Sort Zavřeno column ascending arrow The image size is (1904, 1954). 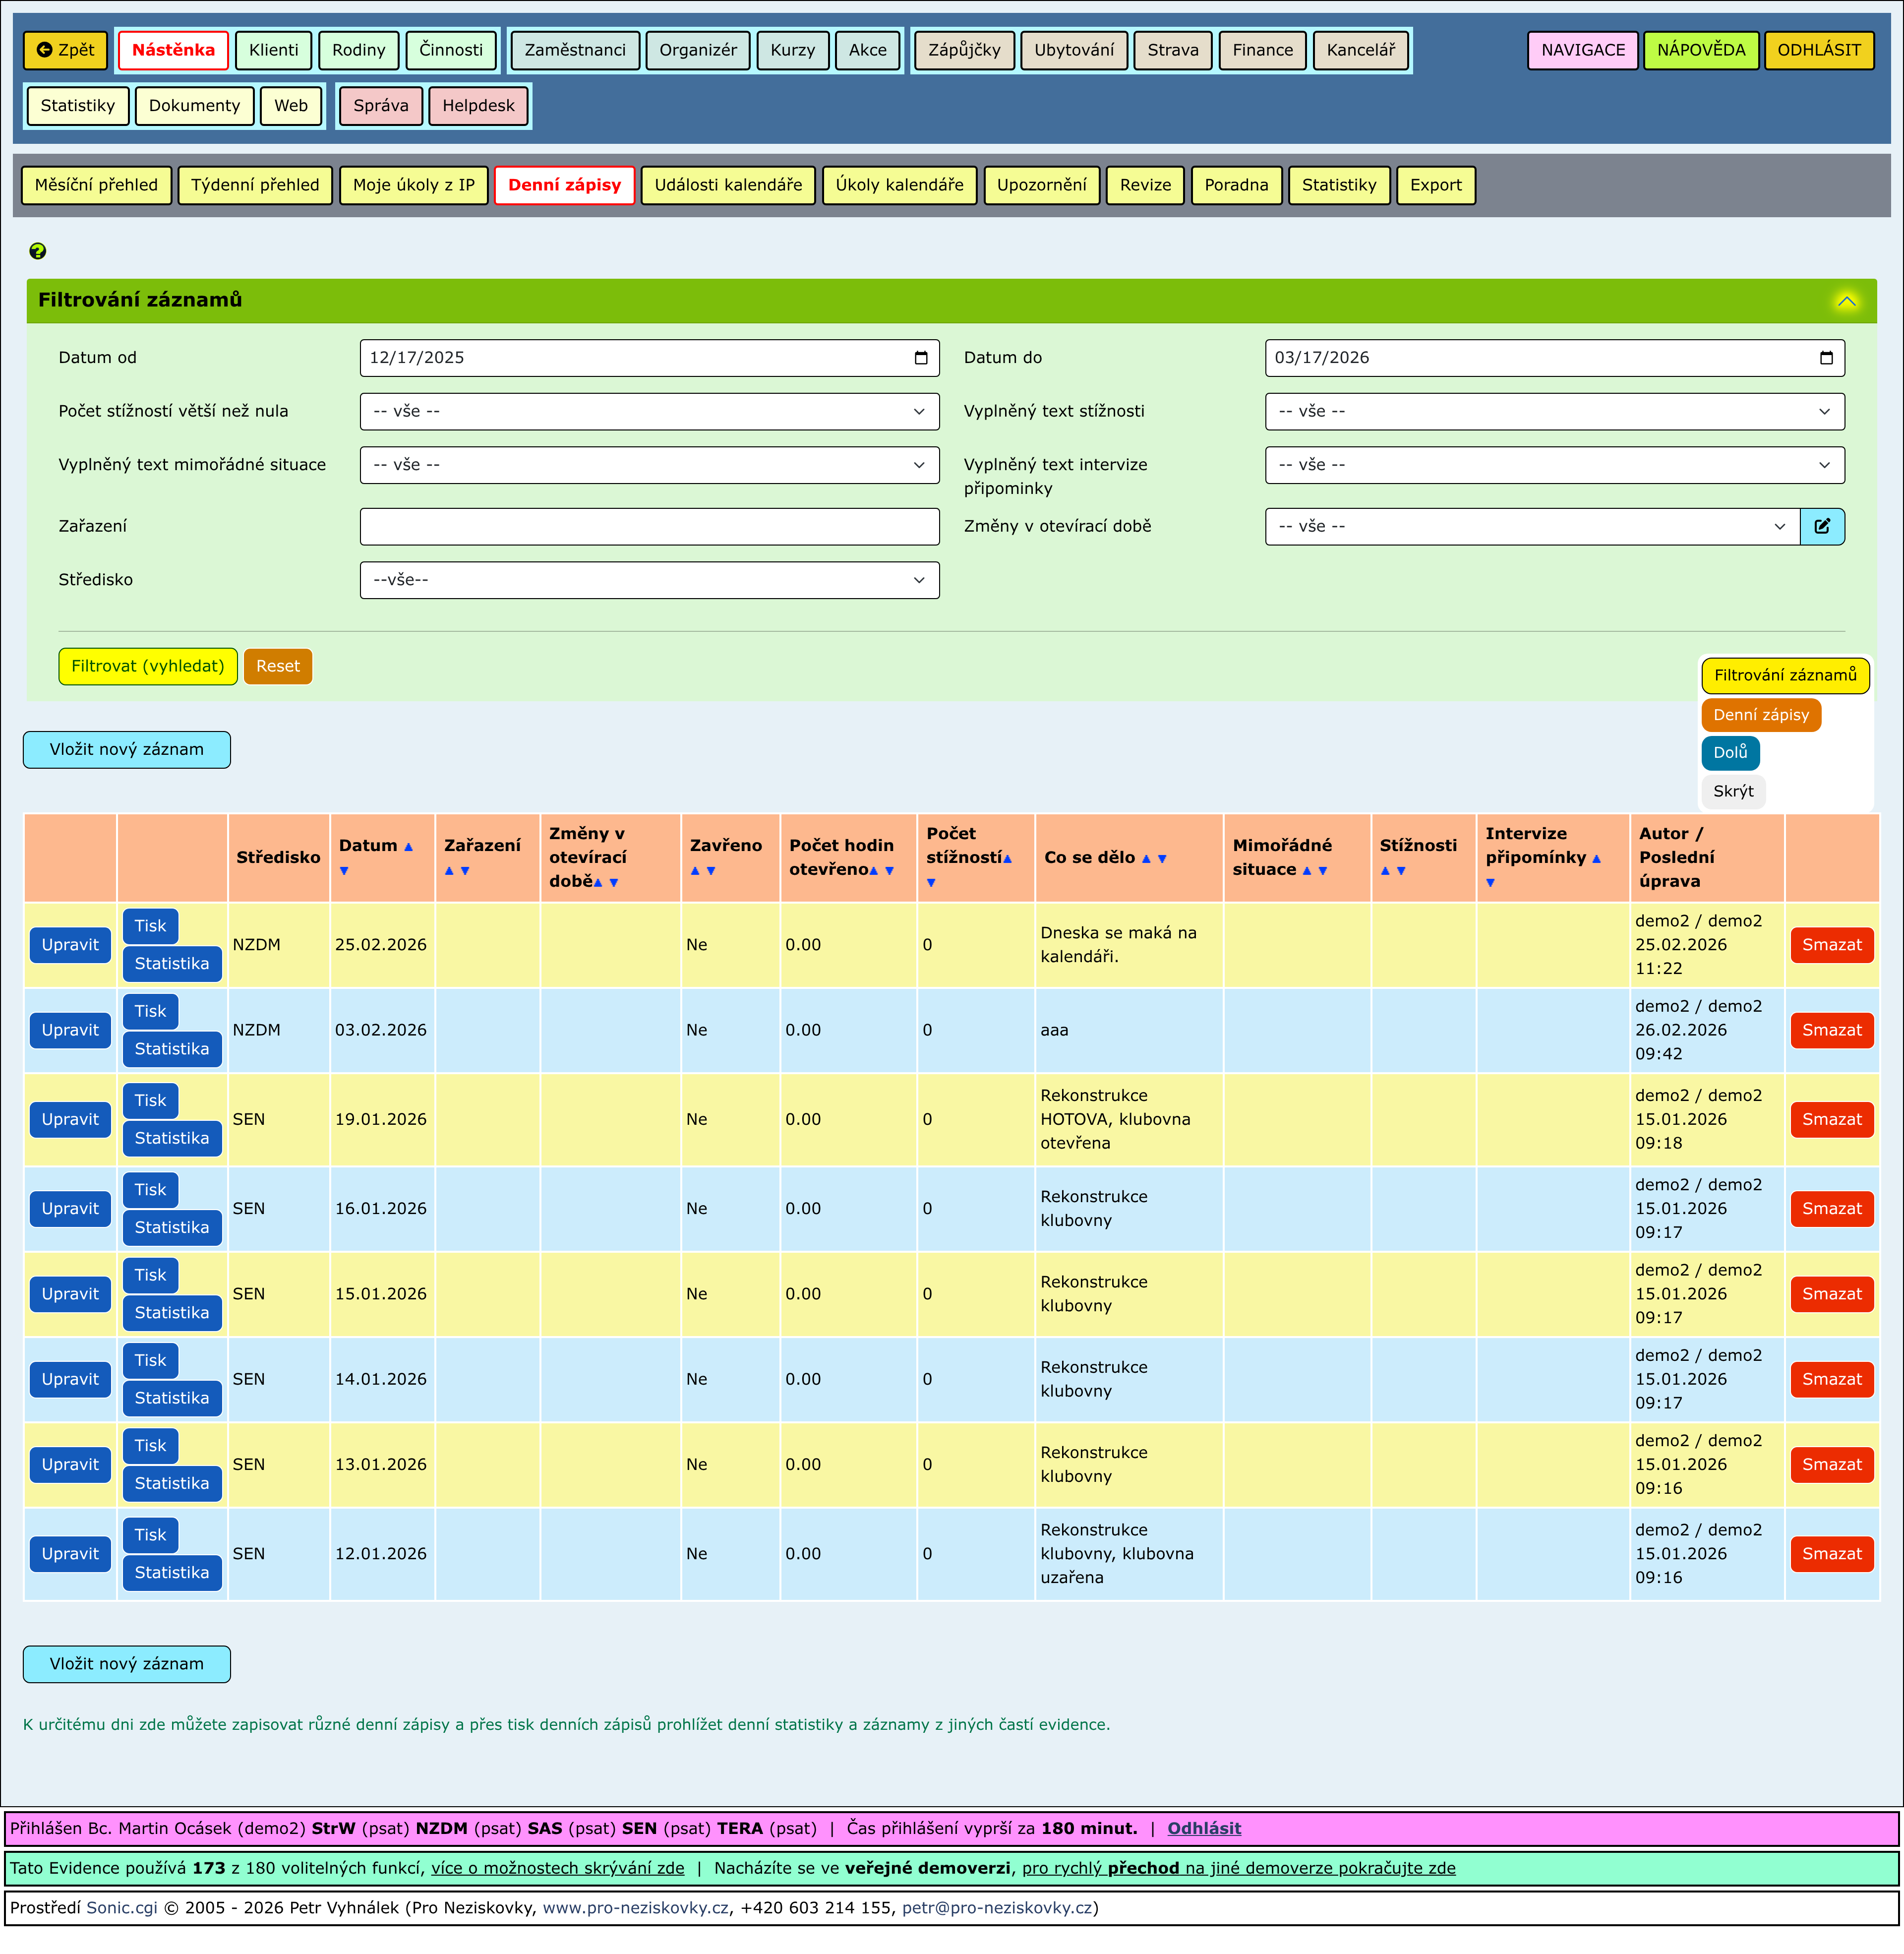[x=695, y=871]
